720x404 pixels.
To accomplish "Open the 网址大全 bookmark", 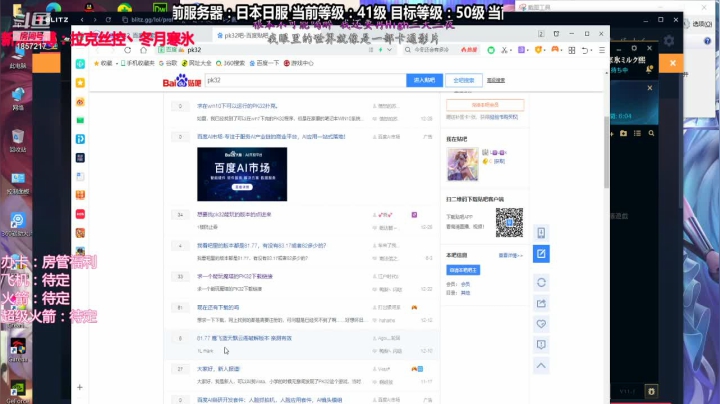I will (x=197, y=63).
